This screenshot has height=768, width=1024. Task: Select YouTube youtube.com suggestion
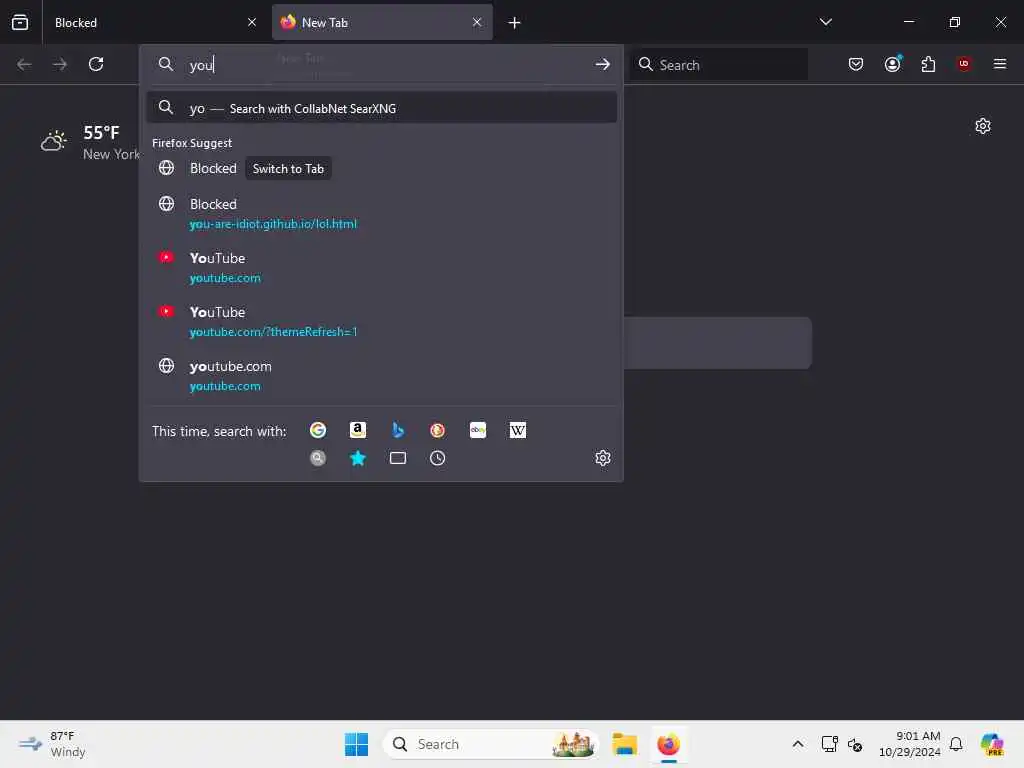[x=382, y=268]
